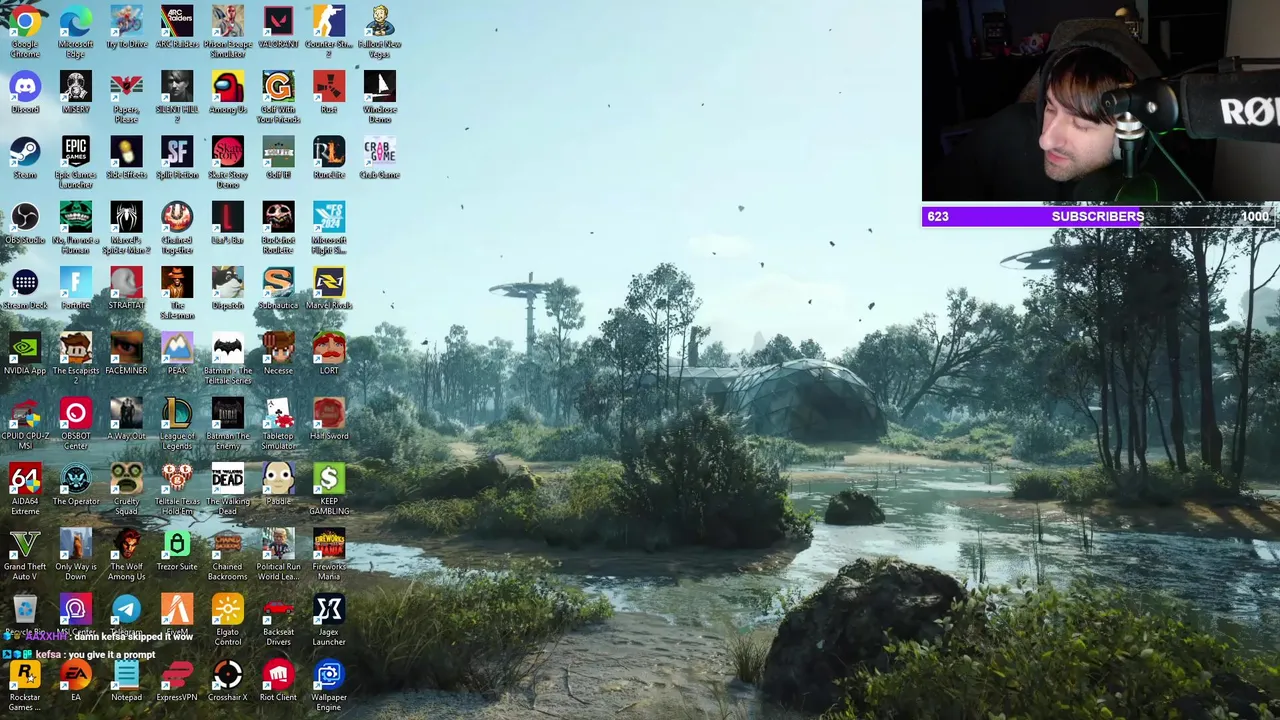Click the chat message "you give it a prompt"

tap(111, 655)
